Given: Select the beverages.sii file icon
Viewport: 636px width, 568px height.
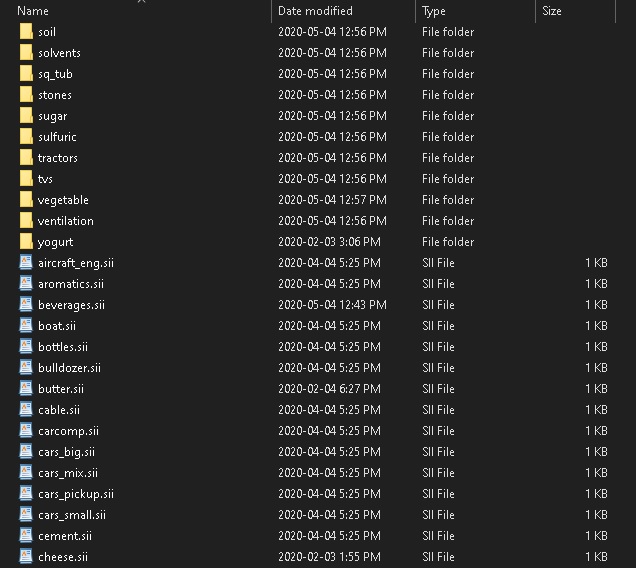Looking at the screenshot, I should pyautogui.click(x=26, y=305).
